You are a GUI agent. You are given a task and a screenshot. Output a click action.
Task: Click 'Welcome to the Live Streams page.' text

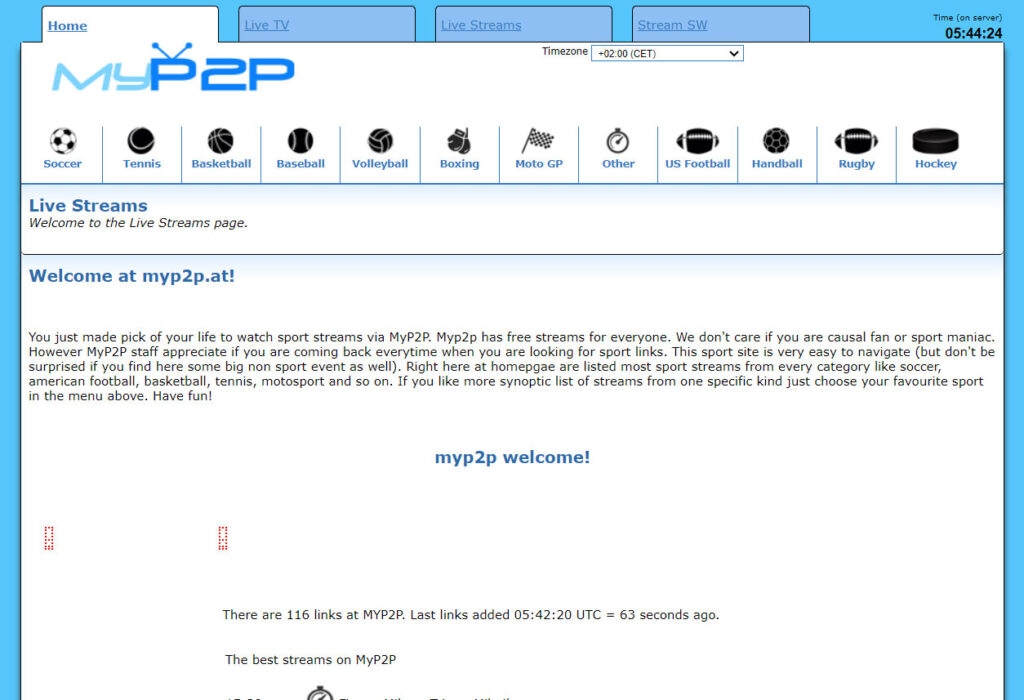point(138,223)
